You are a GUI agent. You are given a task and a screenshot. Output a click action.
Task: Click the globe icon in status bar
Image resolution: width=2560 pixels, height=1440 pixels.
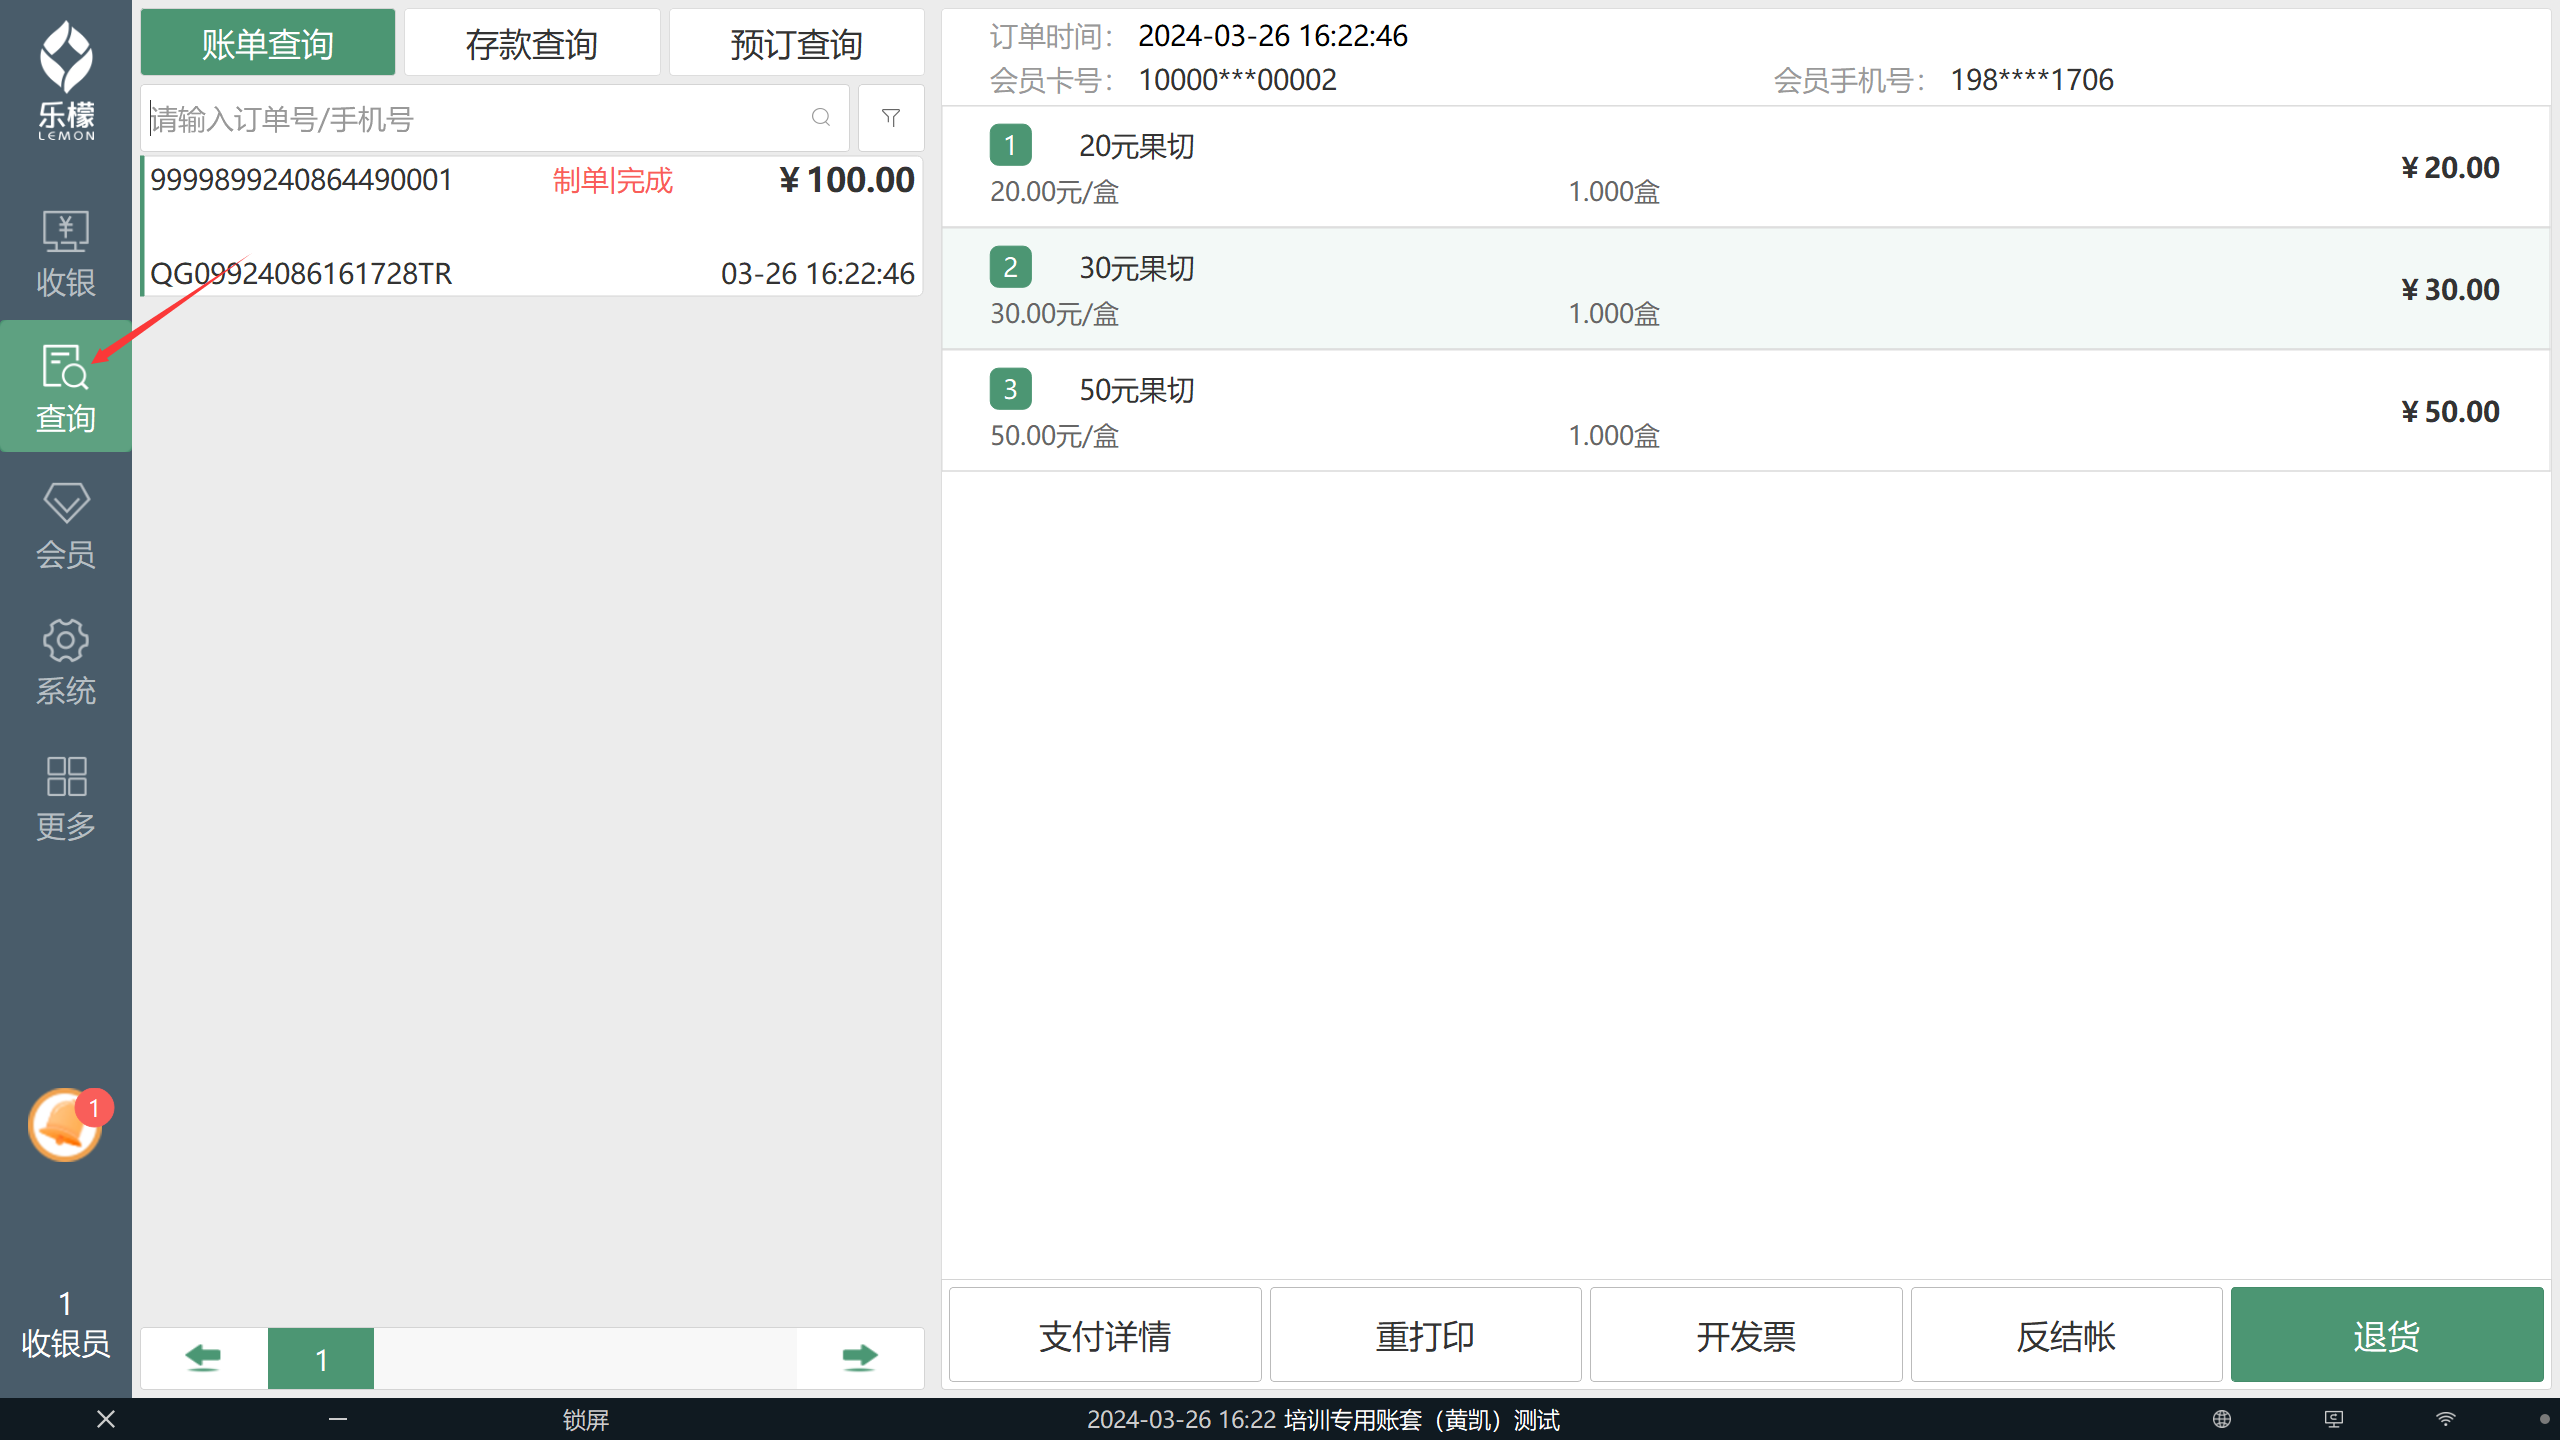2222,1419
